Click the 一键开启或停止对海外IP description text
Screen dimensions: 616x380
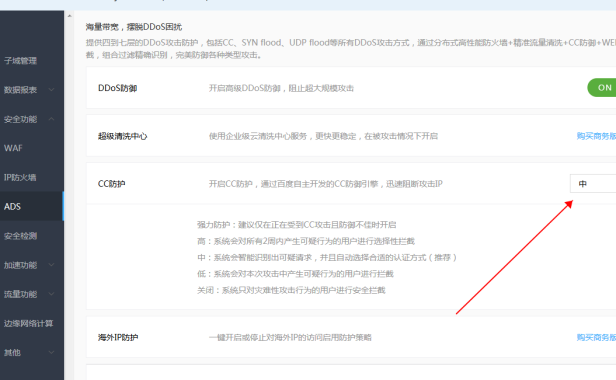pyautogui.click(x=290, y=337)
